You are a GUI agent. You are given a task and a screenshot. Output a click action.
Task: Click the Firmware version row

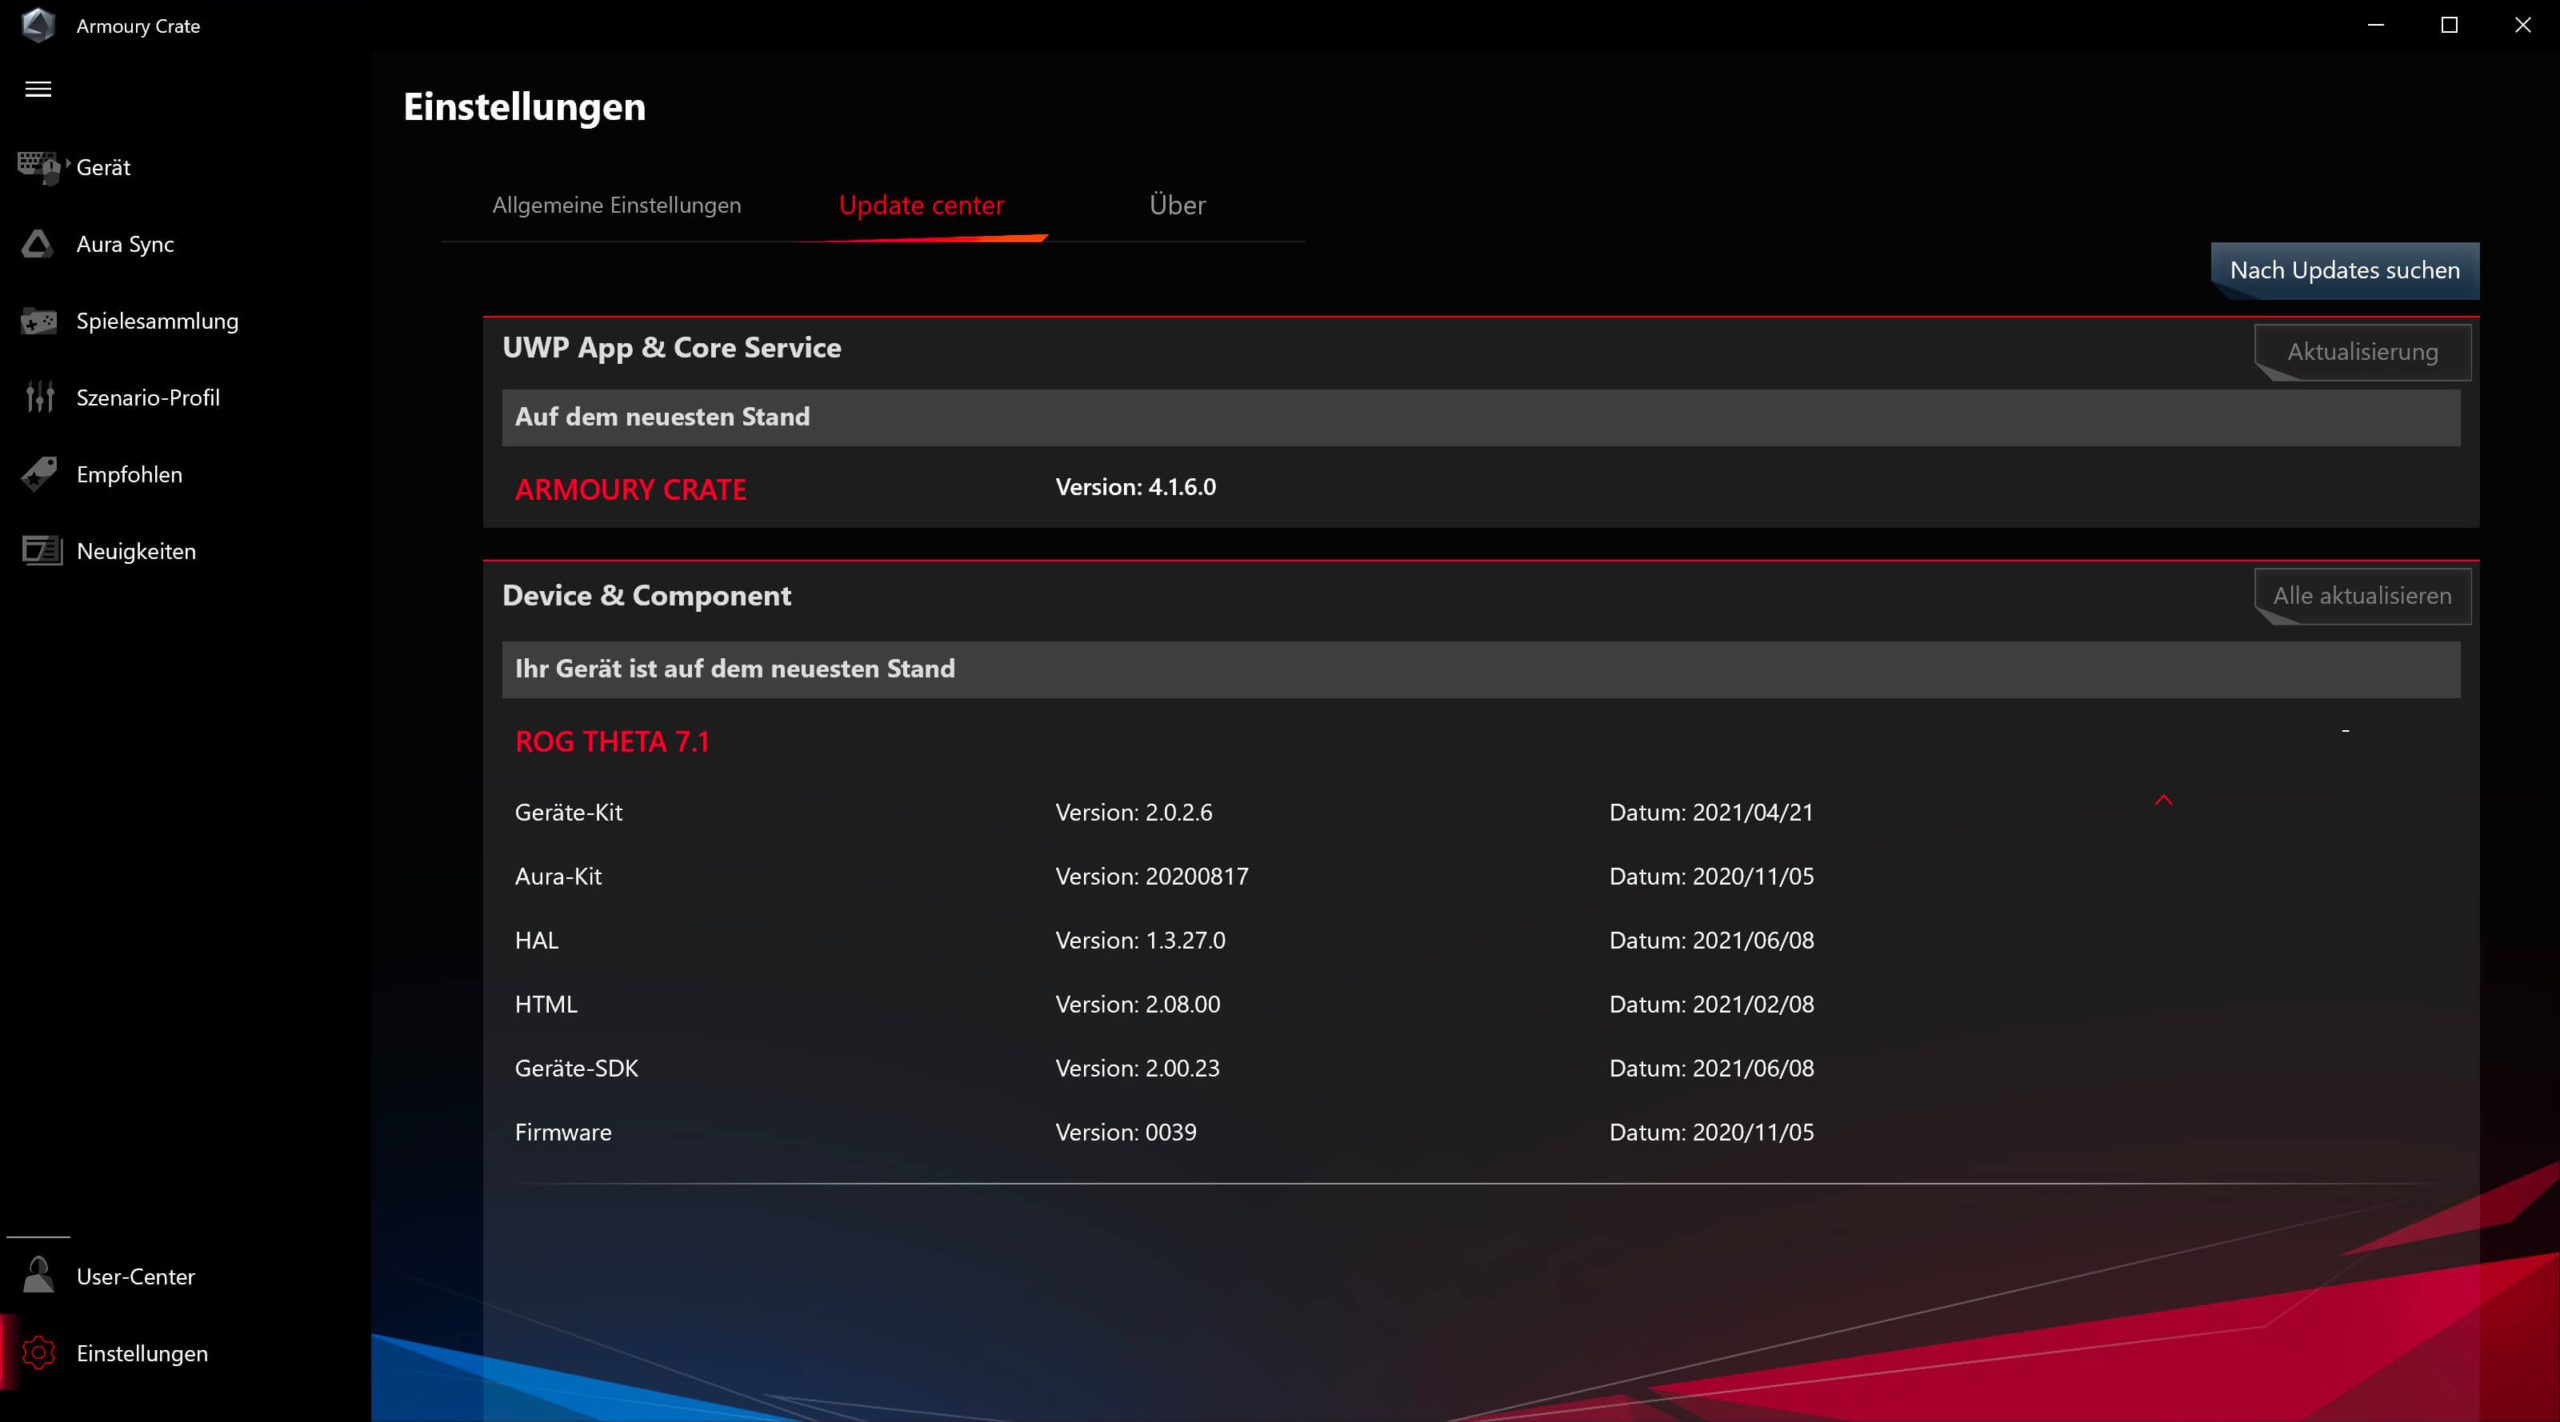pos(1125,1132)
